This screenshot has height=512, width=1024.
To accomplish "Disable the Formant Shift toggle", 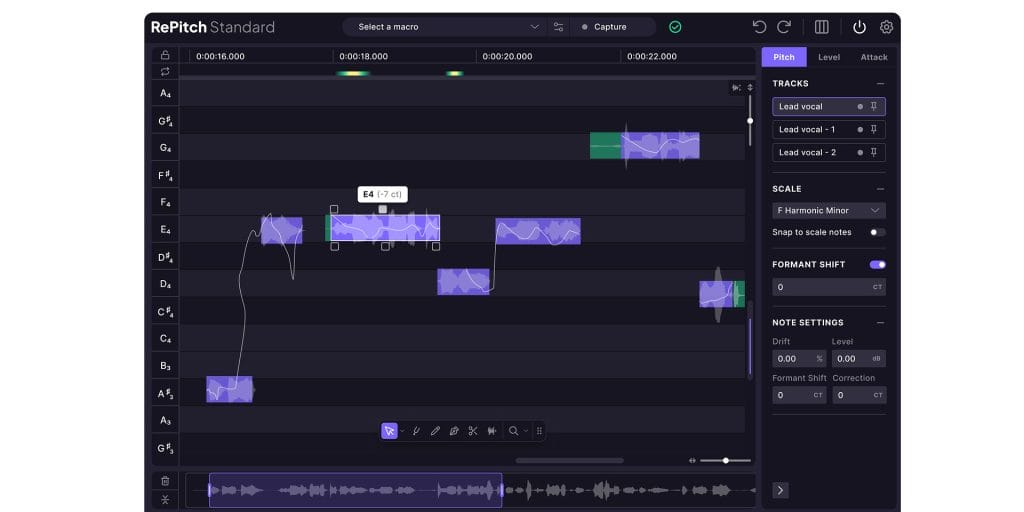I will tap(877, 264).
